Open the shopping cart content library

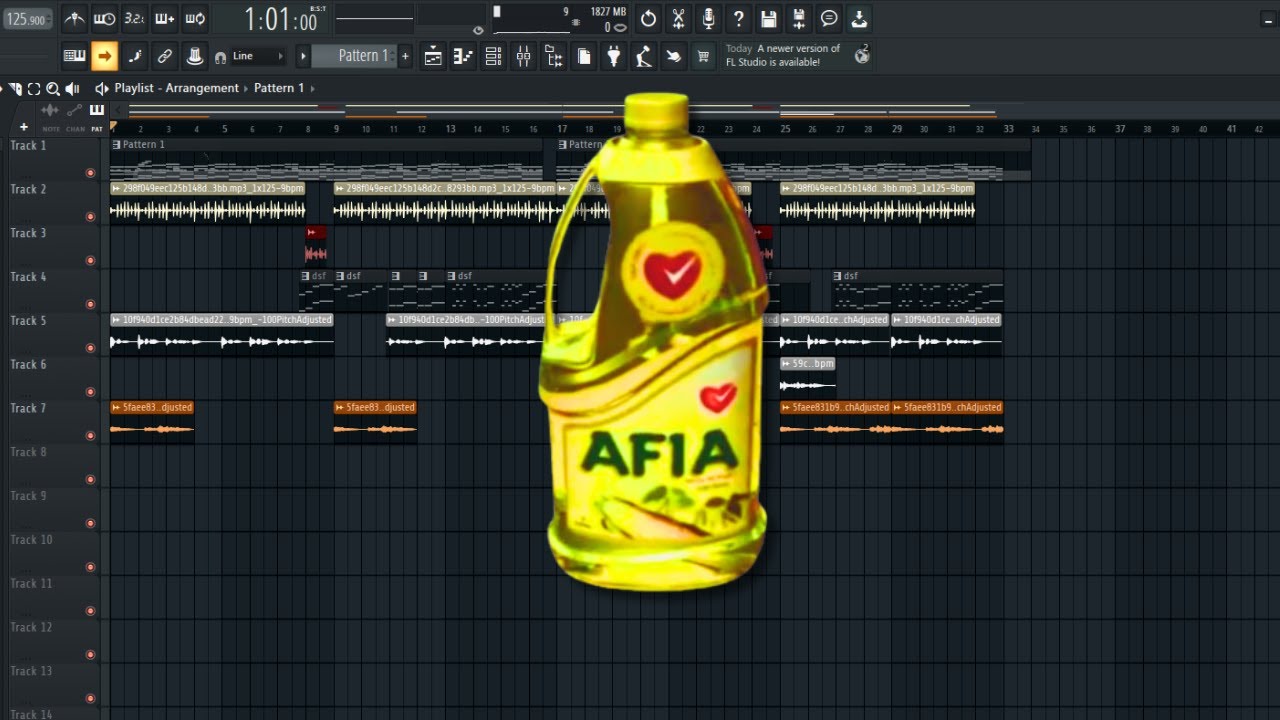click(x=704, y=56)
